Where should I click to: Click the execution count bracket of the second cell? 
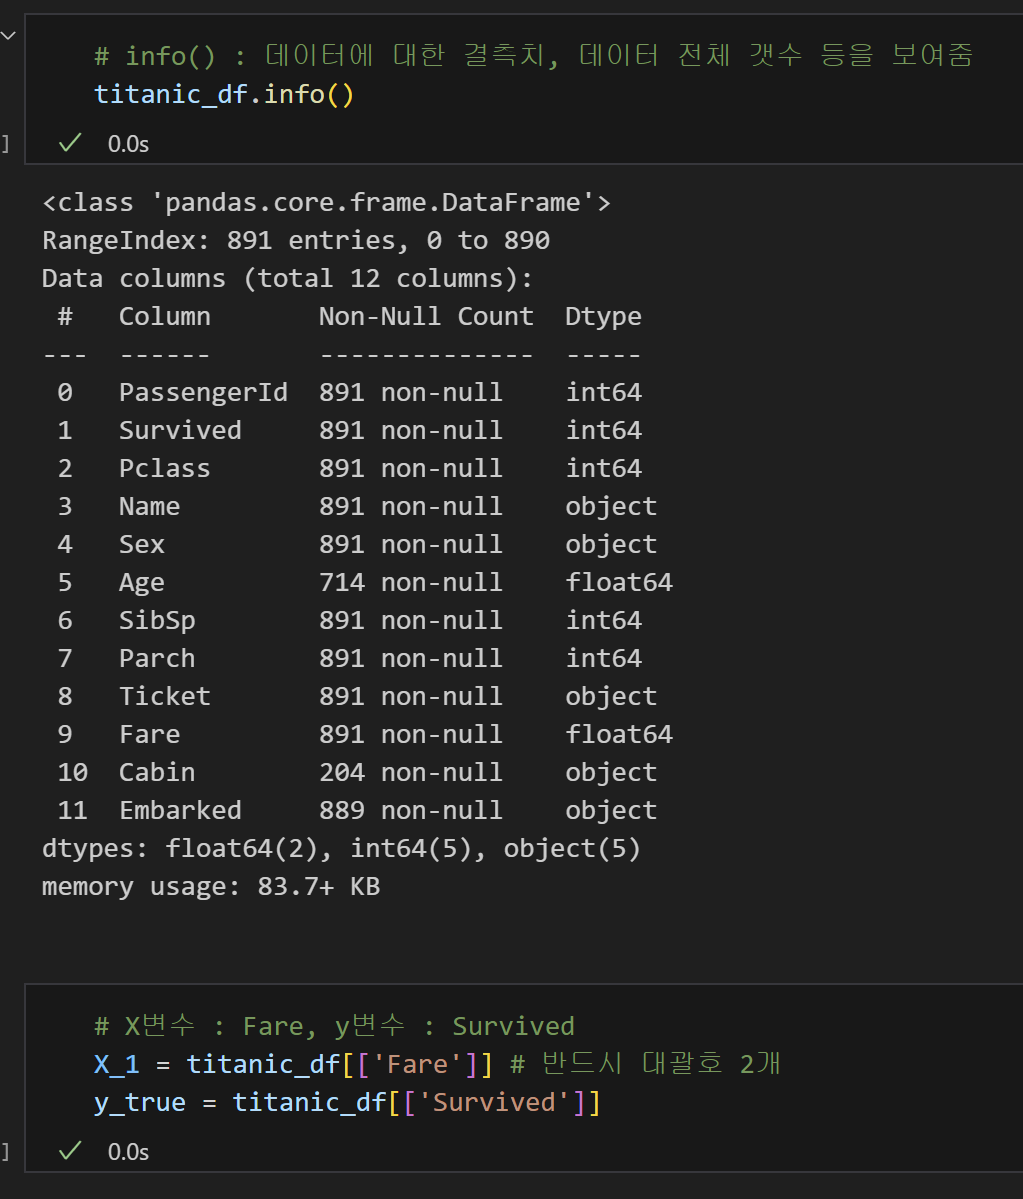[x=5, y=1152]
